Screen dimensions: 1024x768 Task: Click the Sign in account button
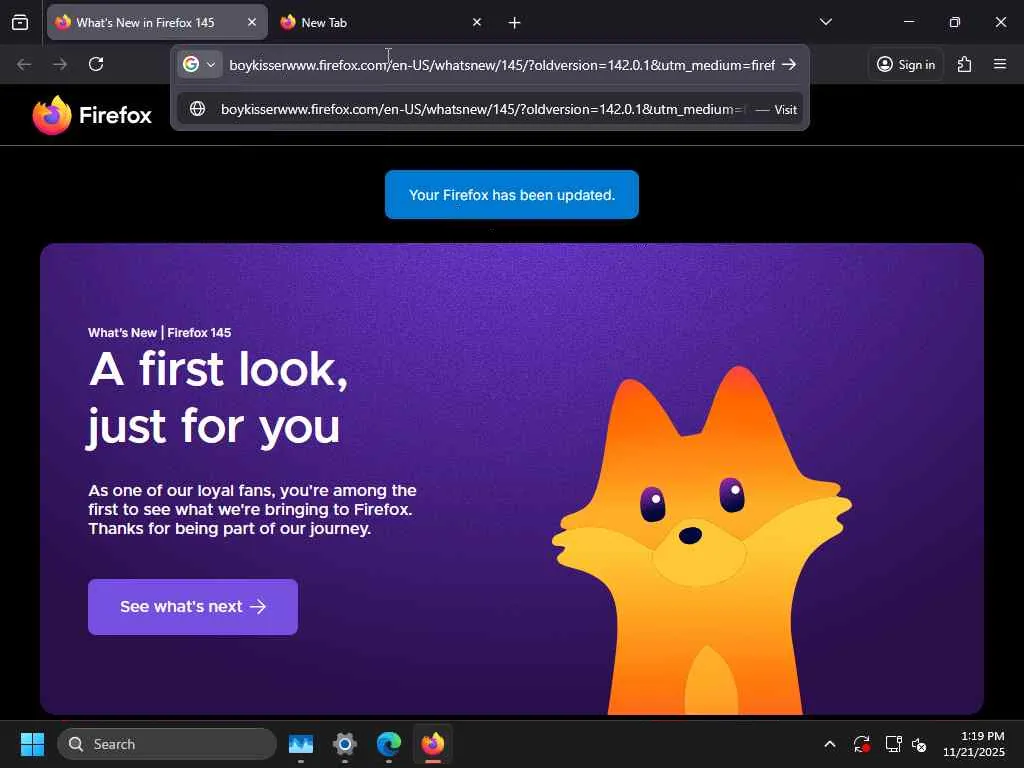point(906,65)
